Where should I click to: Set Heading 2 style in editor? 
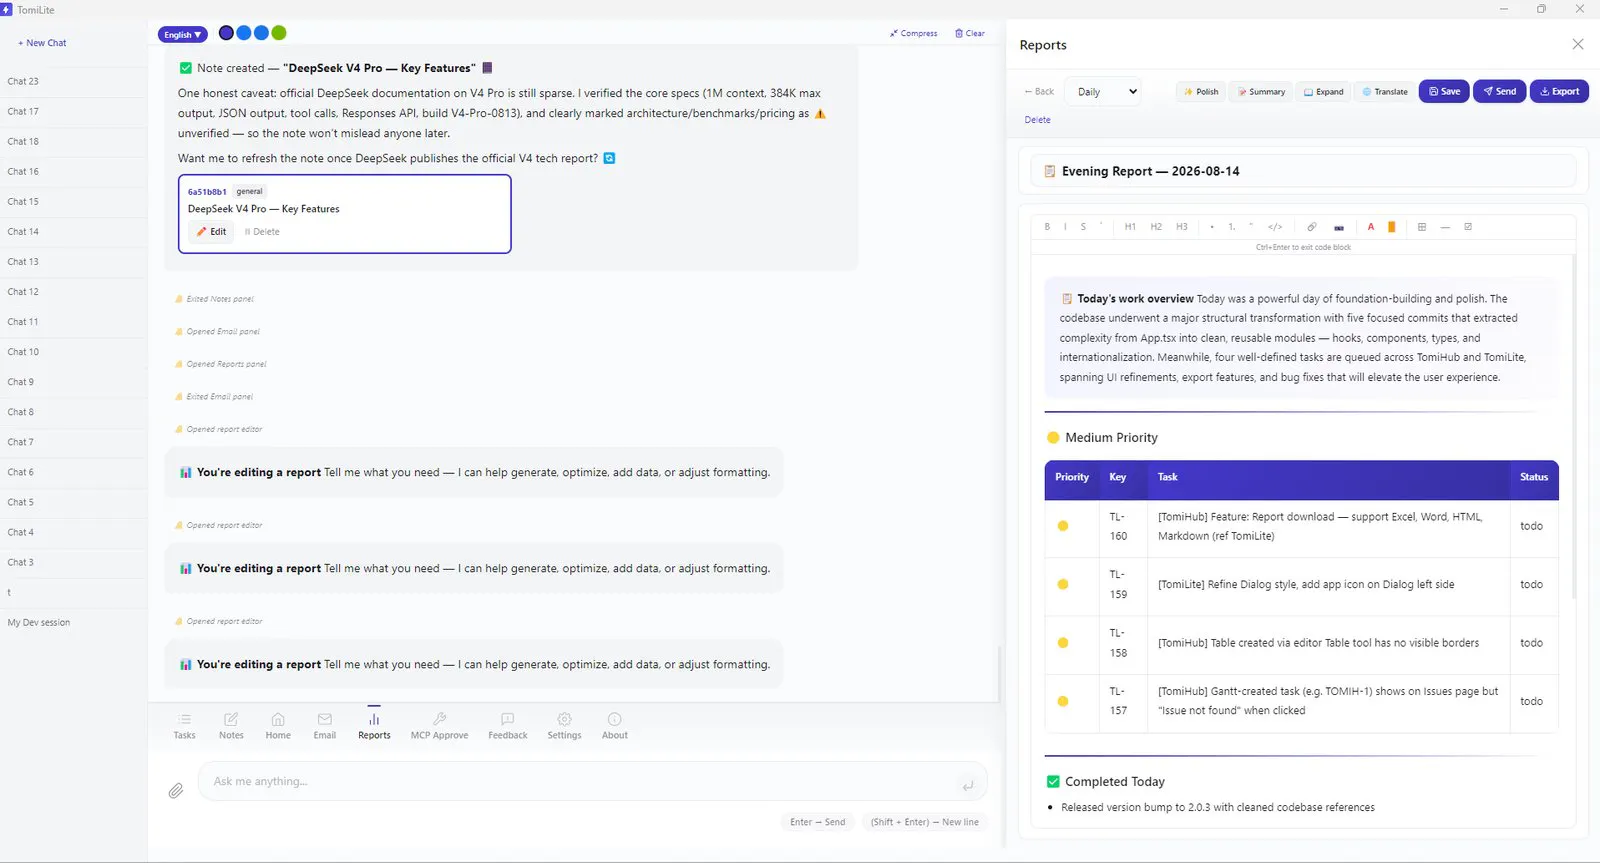[1156, 227]
